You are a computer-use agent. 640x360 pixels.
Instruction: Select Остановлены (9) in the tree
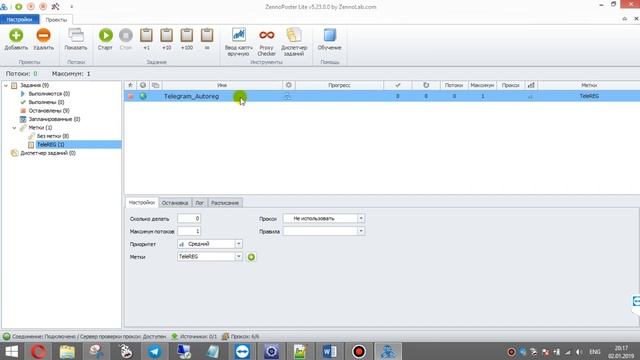(x=49, y=111)
